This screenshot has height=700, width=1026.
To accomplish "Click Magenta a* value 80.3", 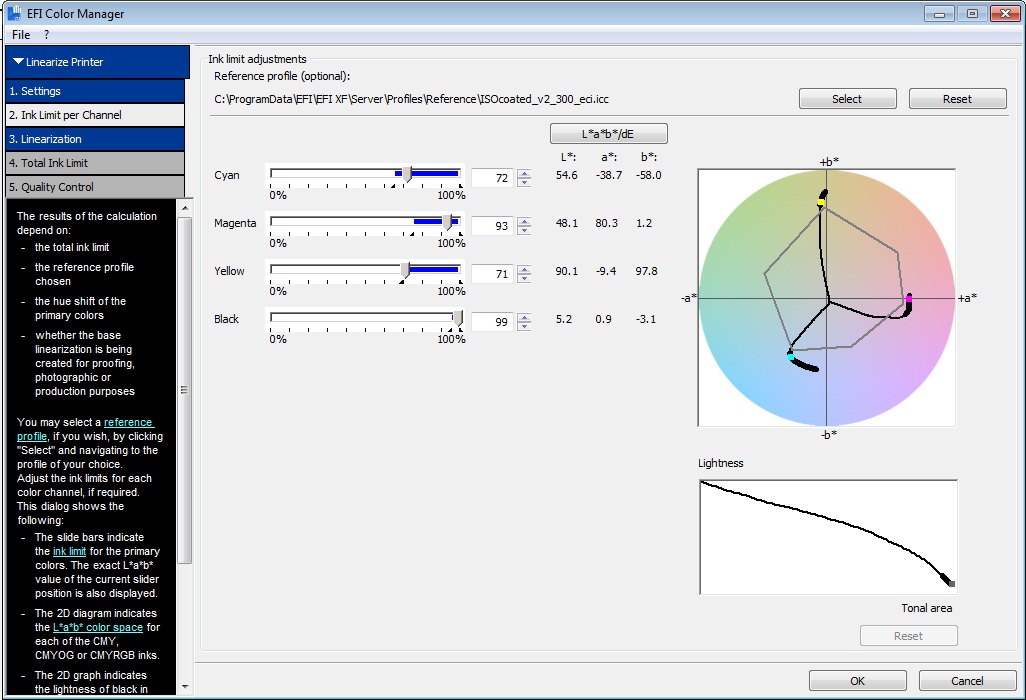I will [607, 223].
